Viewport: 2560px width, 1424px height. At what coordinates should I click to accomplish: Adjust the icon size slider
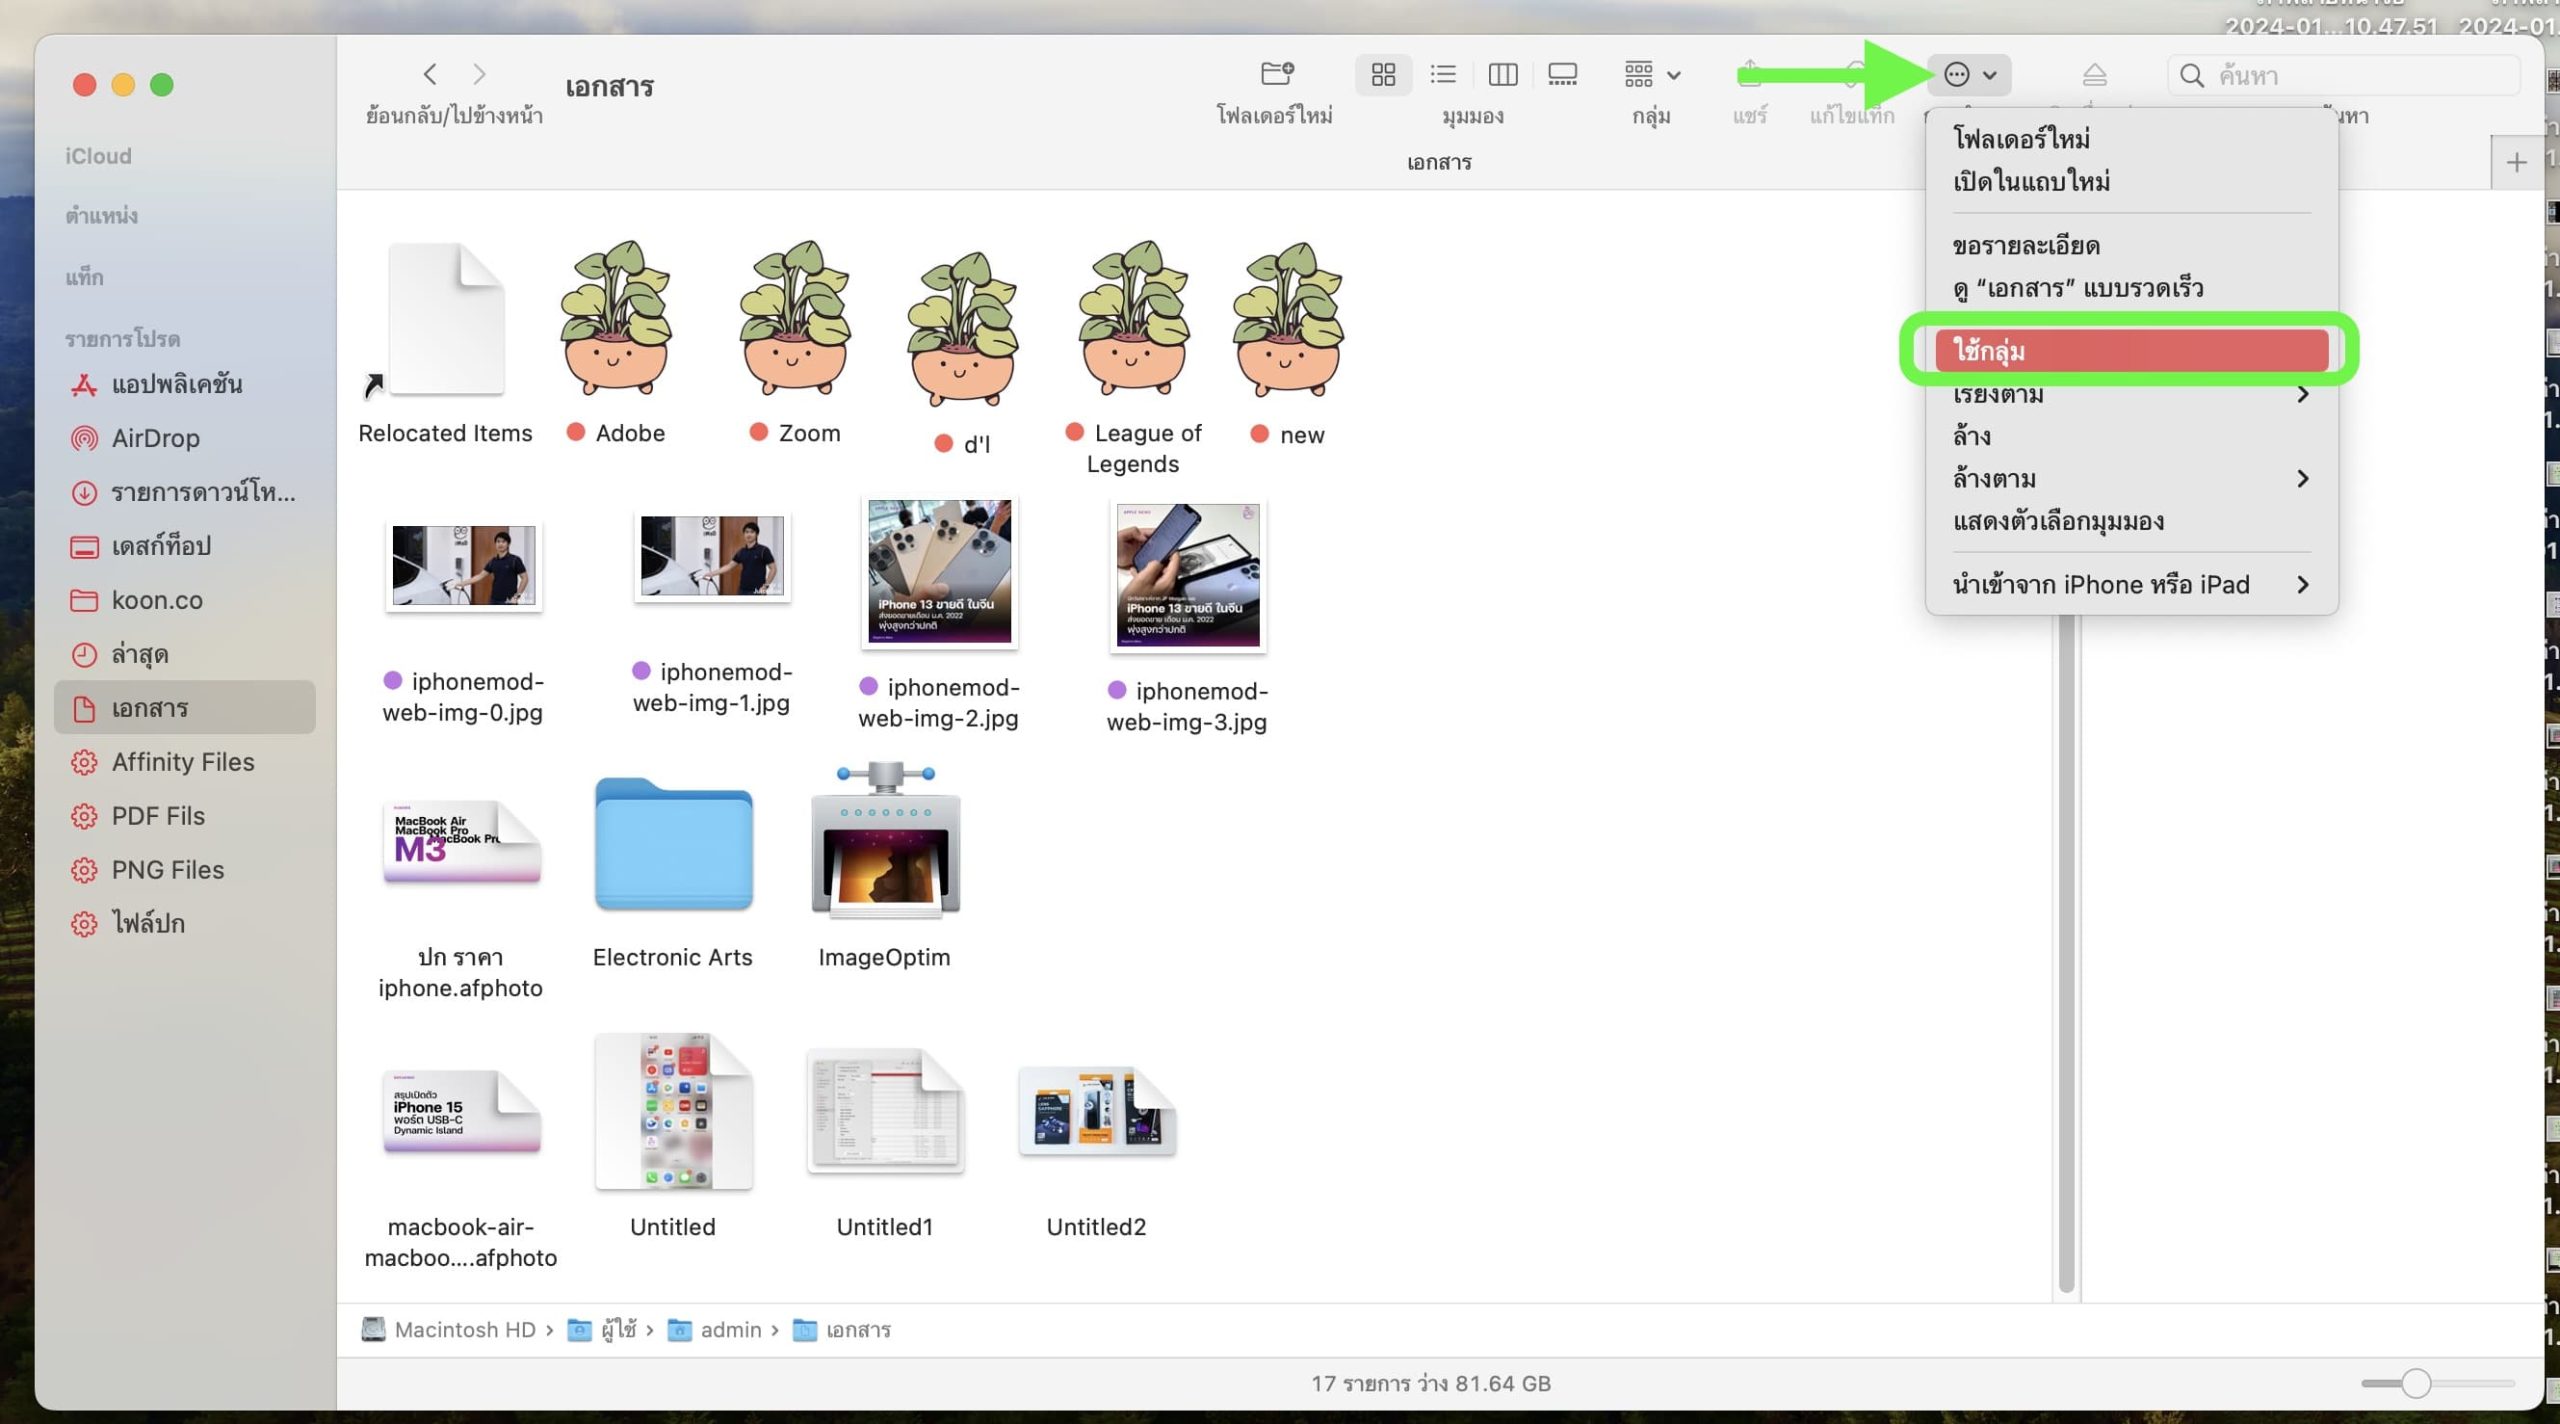pos(2416,1384)
